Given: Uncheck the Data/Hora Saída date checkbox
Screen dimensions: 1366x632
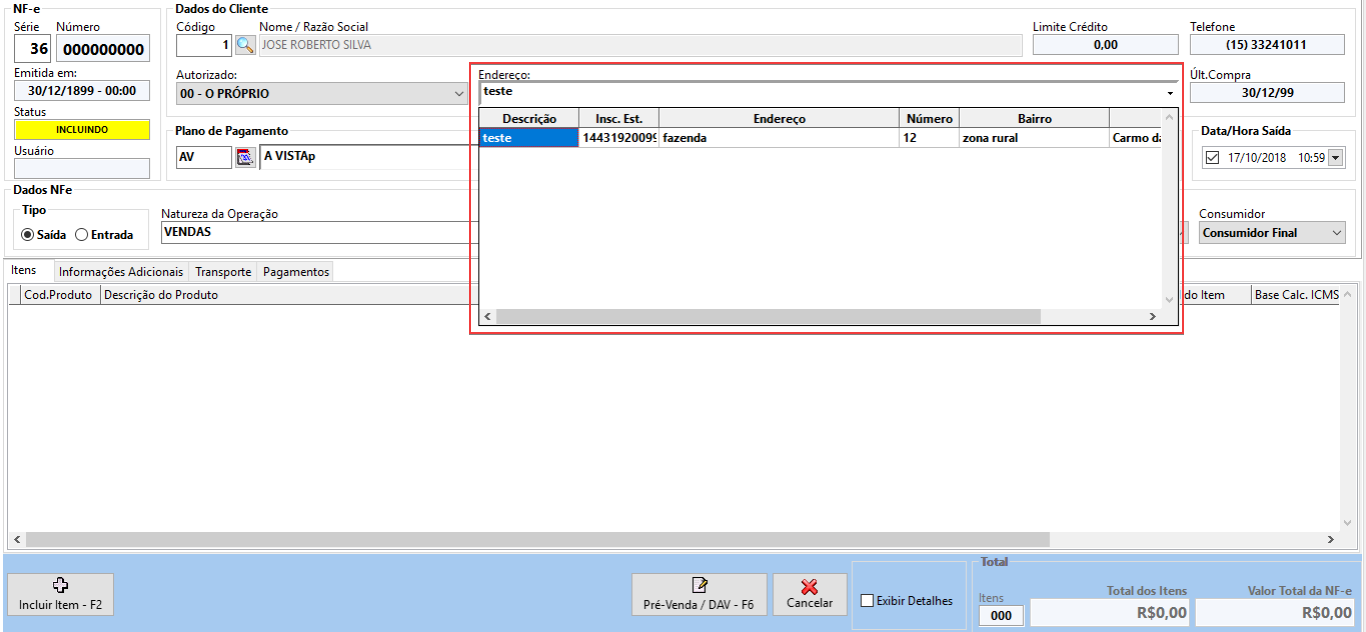Looking at the screenshot, I should 1213,158.
